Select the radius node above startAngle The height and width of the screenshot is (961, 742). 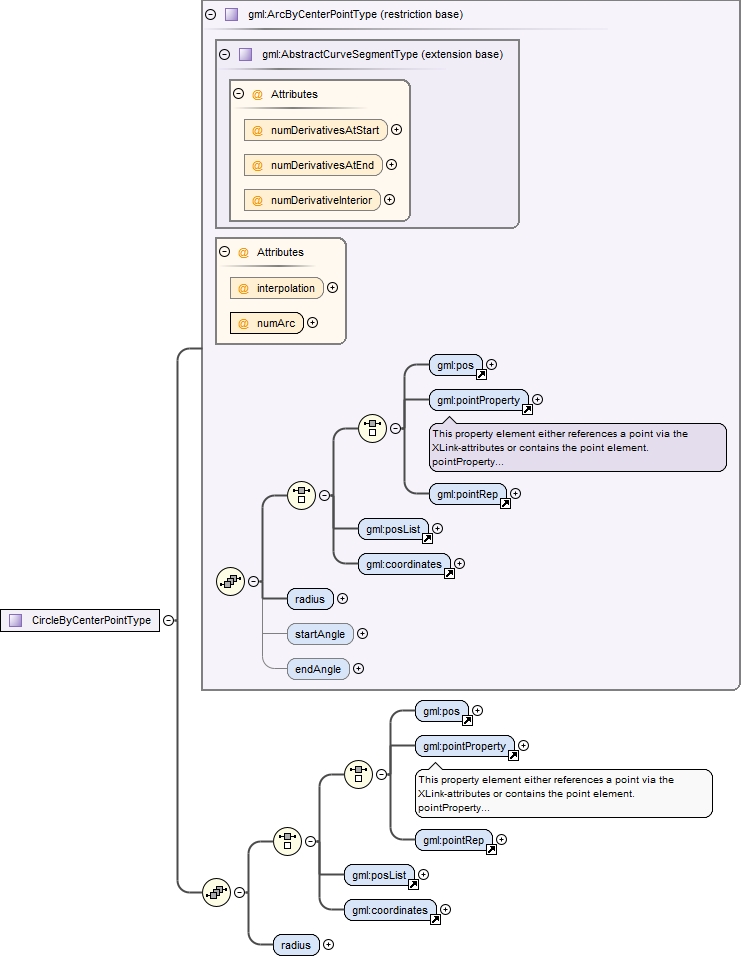pos(310,599)
